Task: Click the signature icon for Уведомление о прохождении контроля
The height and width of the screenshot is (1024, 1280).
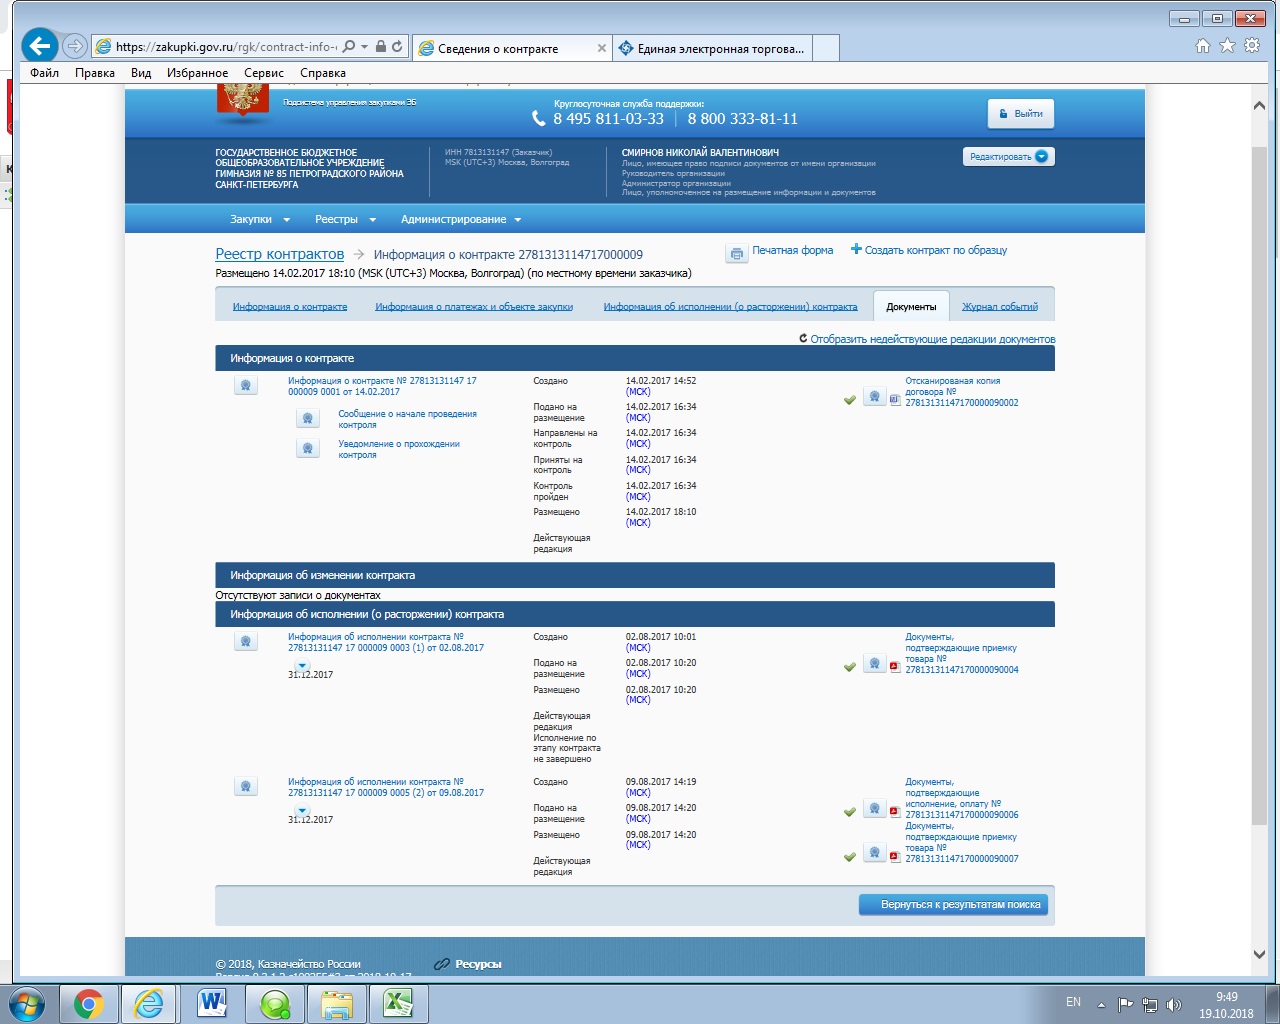Action: coord(308,449)
